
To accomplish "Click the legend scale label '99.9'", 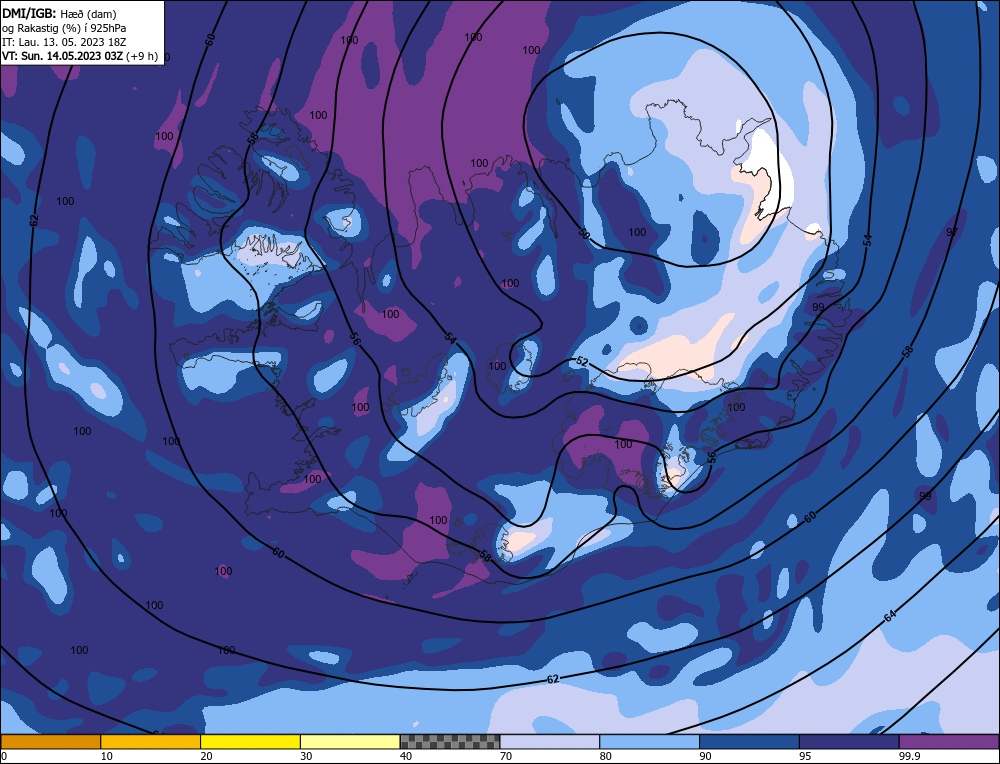I will click(909, 756).
